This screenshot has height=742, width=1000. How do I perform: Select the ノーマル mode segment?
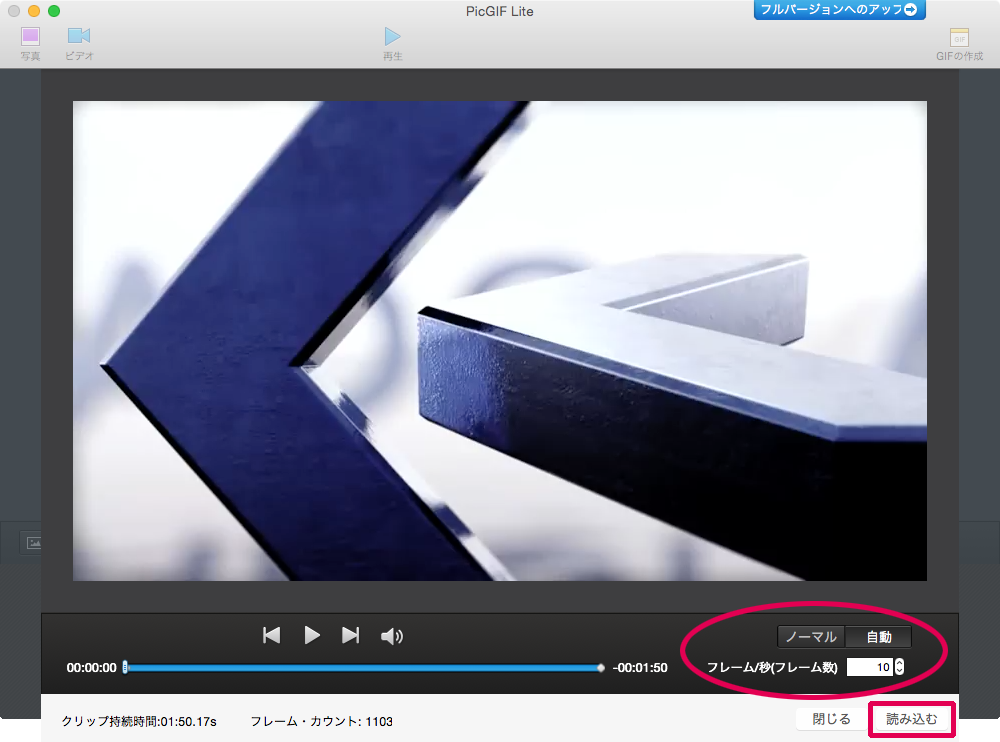click(x=811, y=637)
